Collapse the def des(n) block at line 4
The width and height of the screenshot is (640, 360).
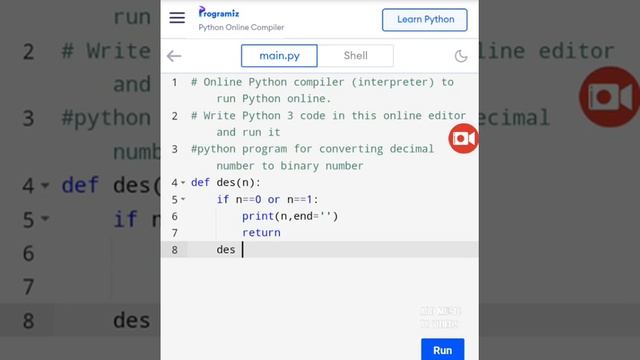coord(183,182)
